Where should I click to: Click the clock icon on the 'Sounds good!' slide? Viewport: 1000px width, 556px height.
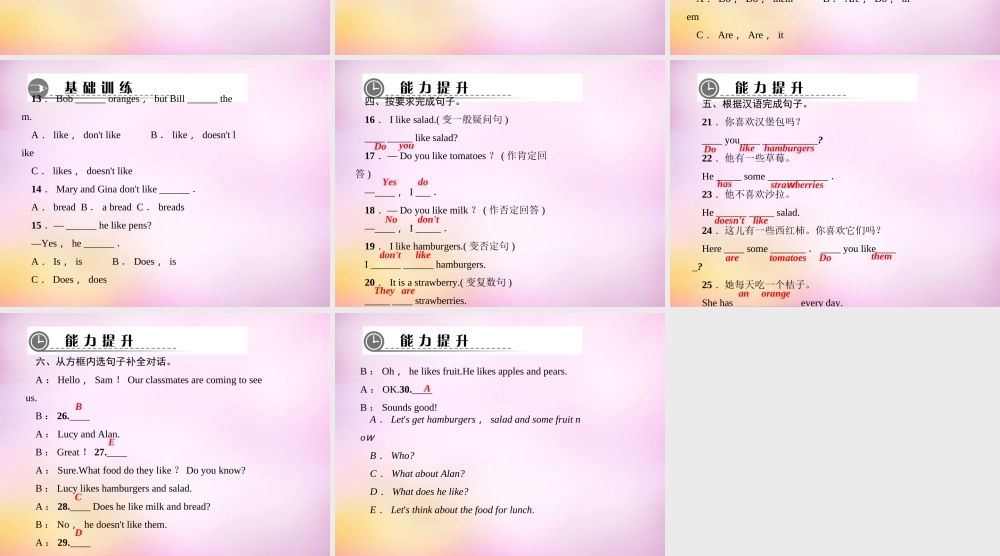(374, 341)
